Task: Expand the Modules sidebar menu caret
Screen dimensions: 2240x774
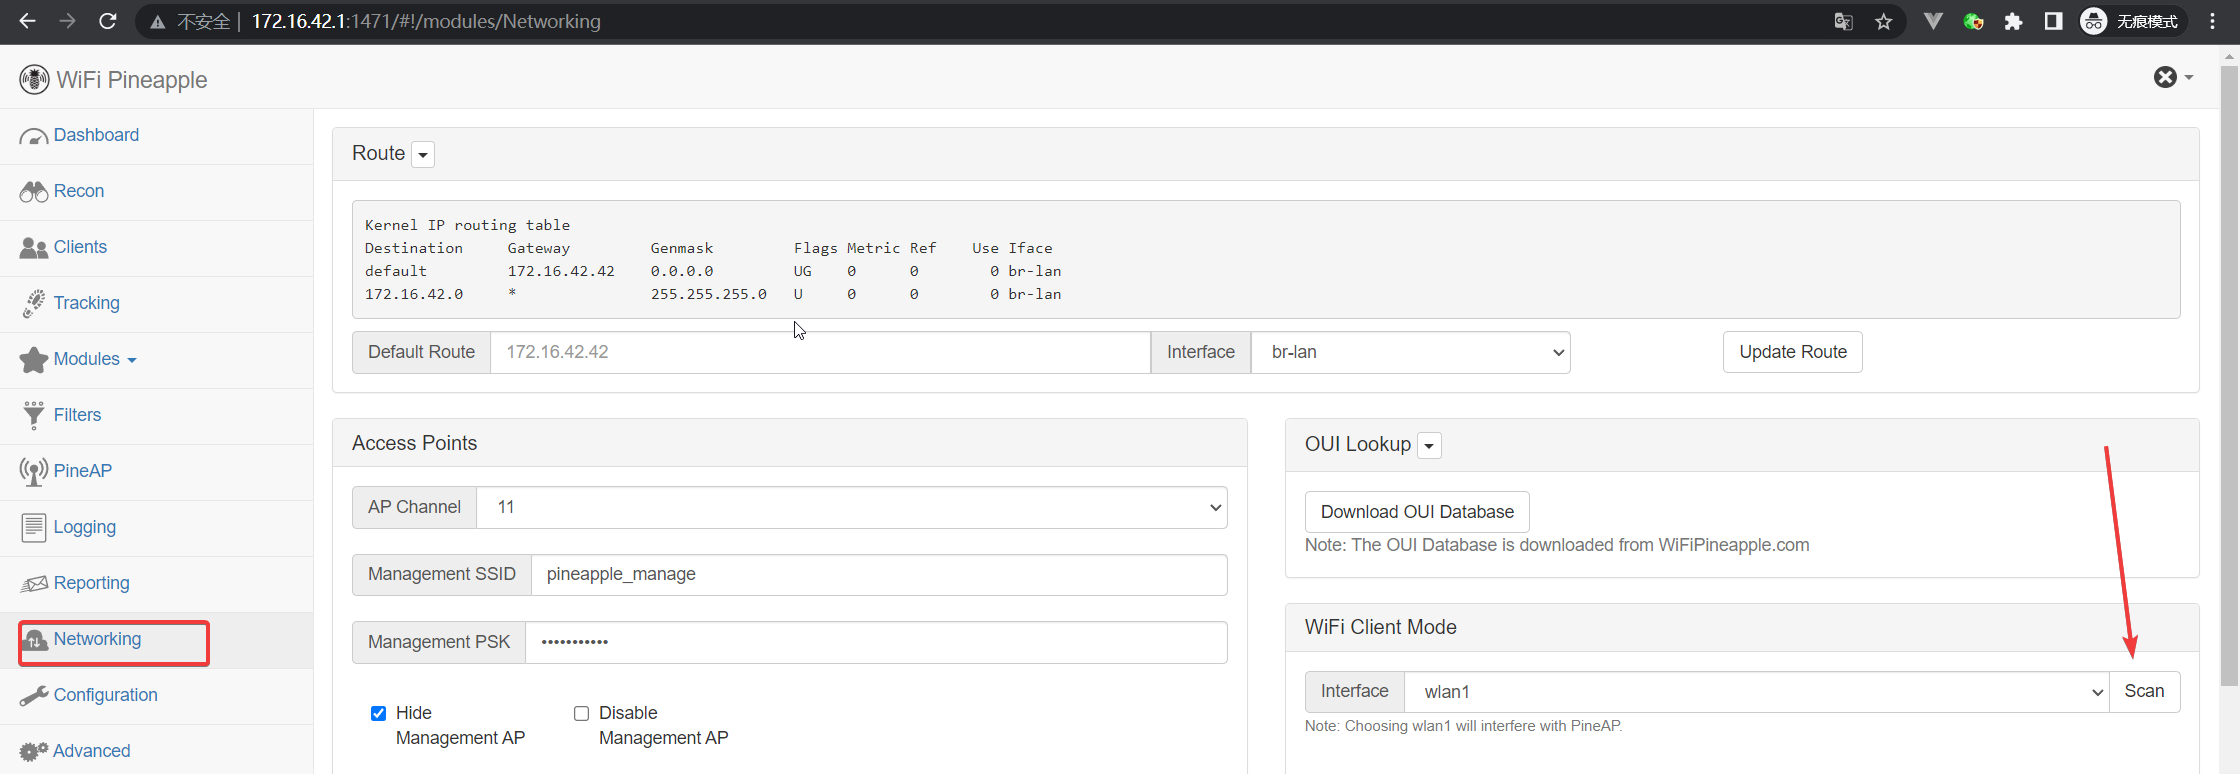Action: [x=132, y=361]
